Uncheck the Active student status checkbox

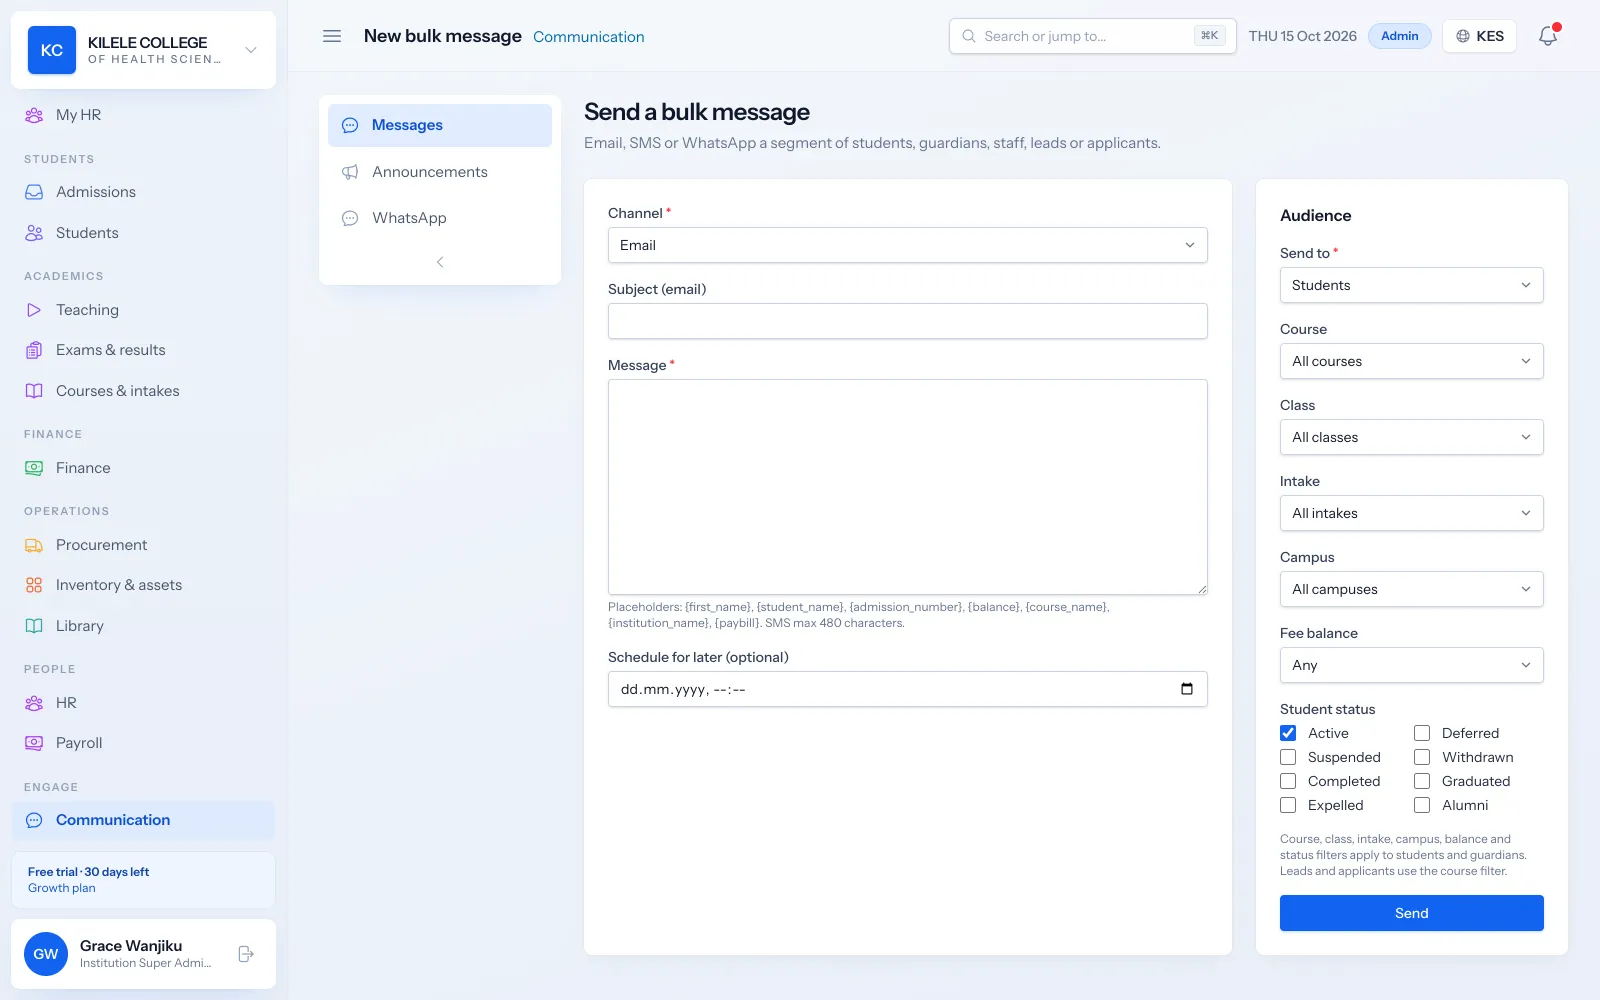(x=1288, y=733)
